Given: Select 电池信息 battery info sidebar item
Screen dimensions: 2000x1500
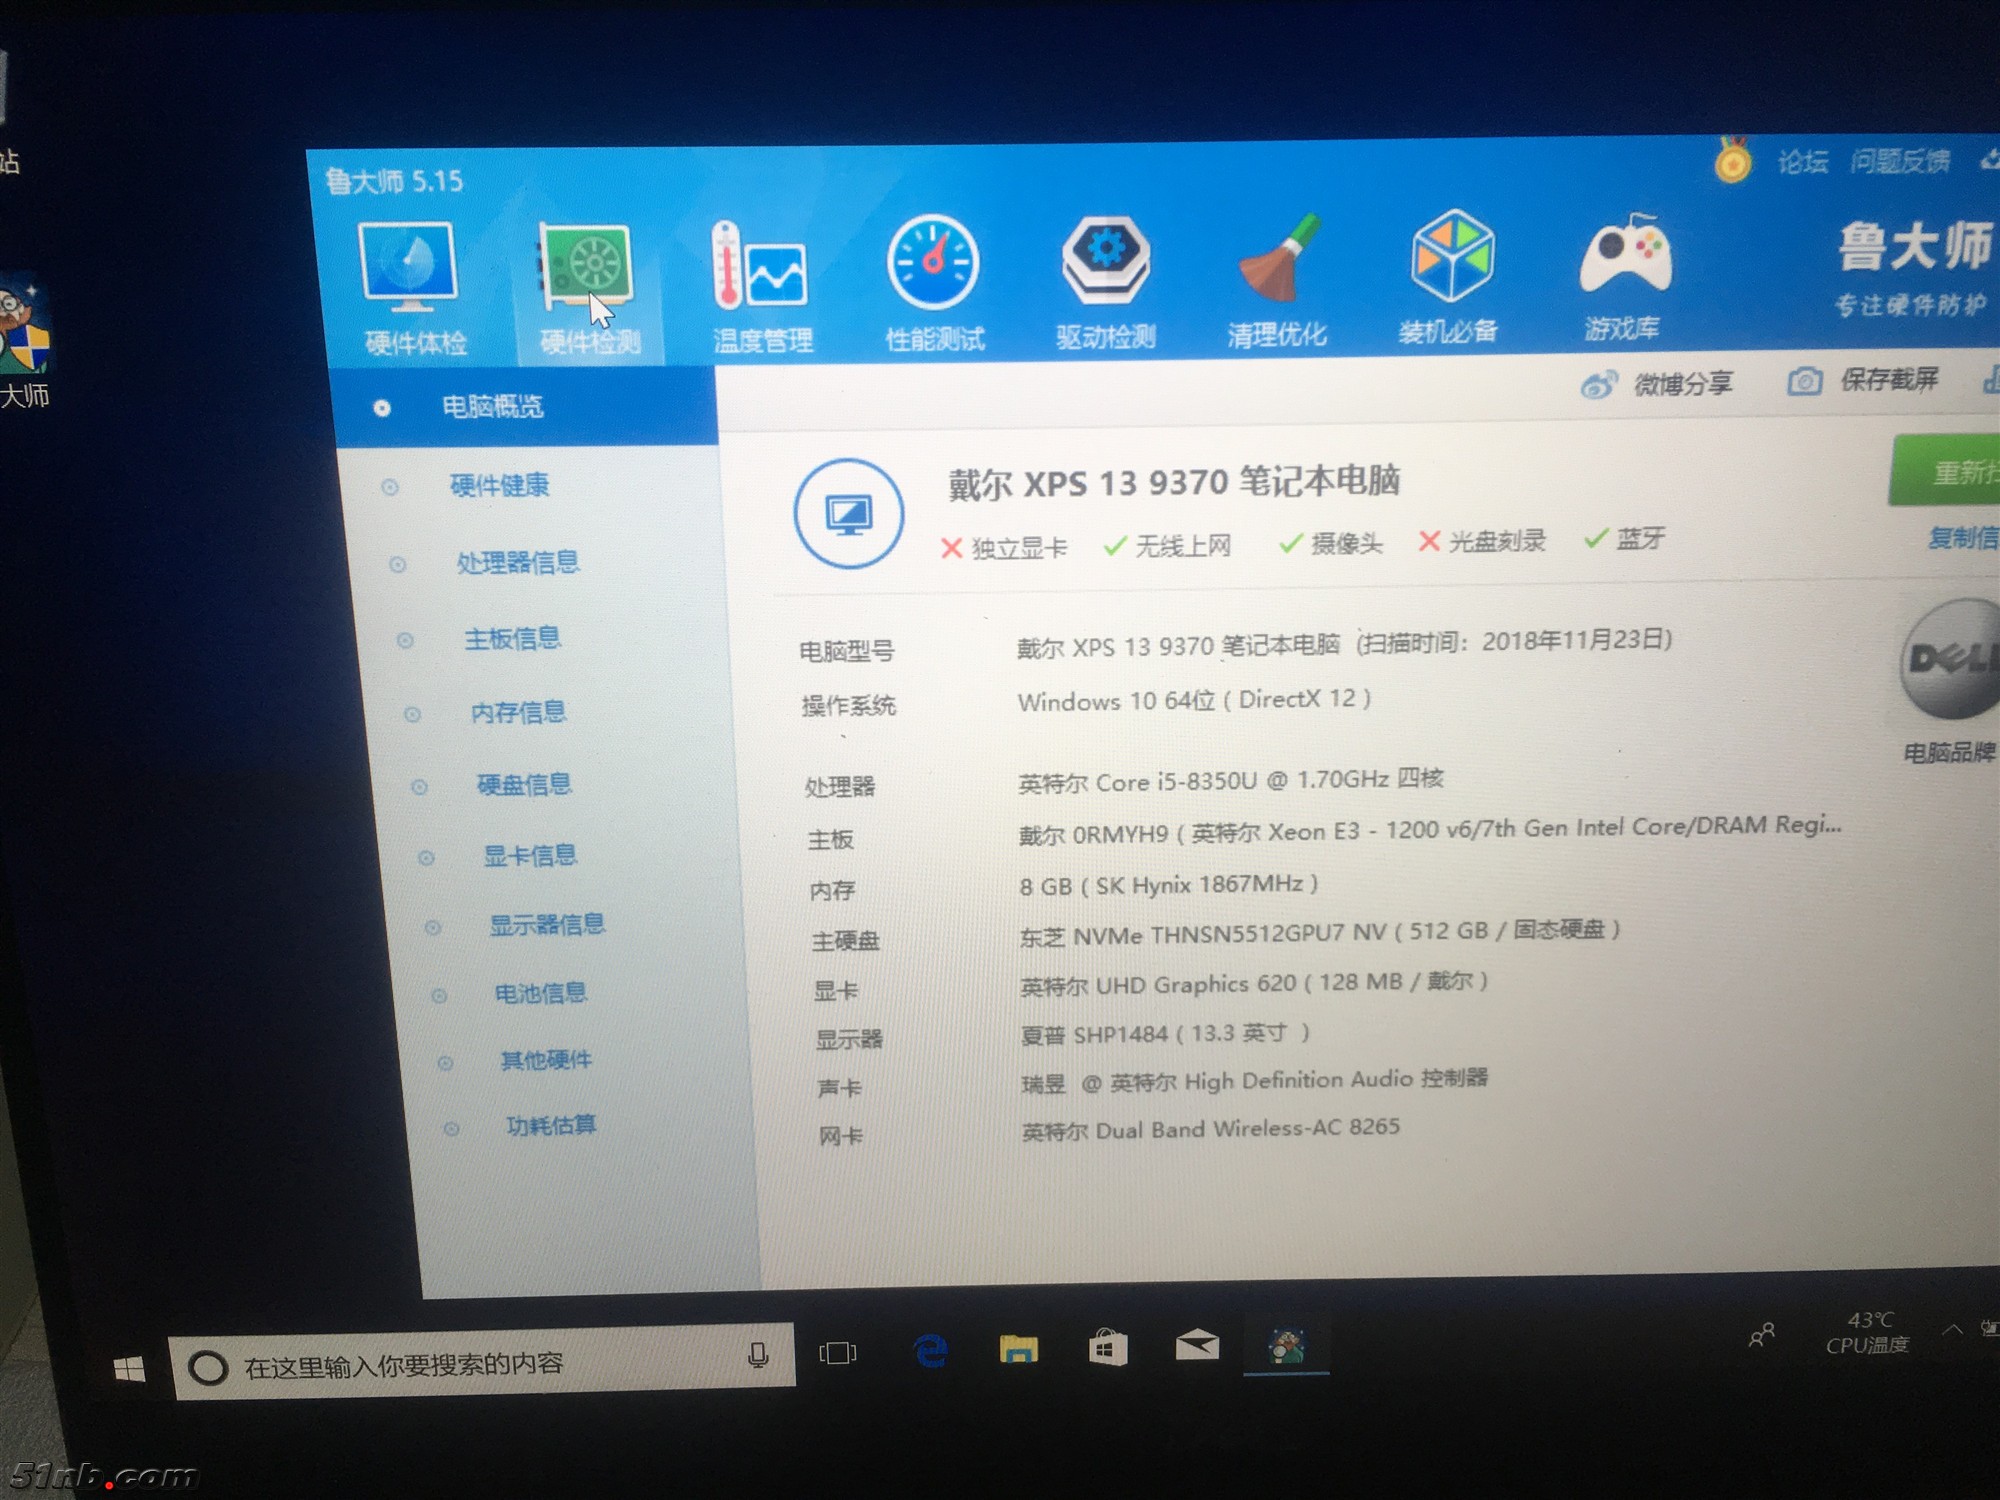Looking at the screenshot, I should click(x=540, y=993).
